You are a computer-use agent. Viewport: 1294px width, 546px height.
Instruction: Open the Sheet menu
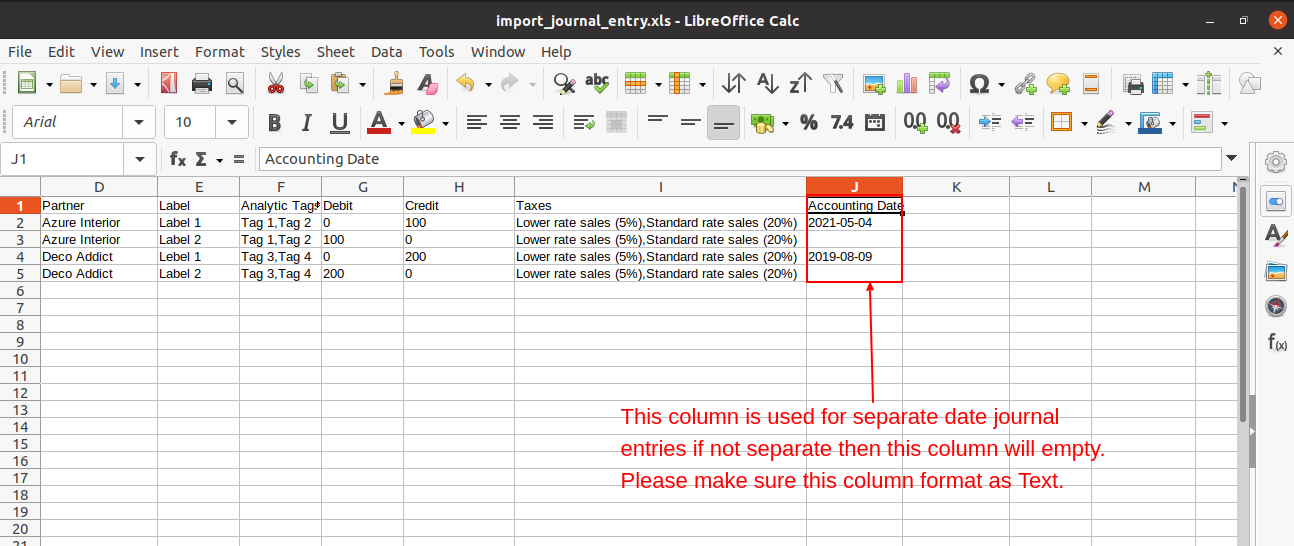click(336, 52)
